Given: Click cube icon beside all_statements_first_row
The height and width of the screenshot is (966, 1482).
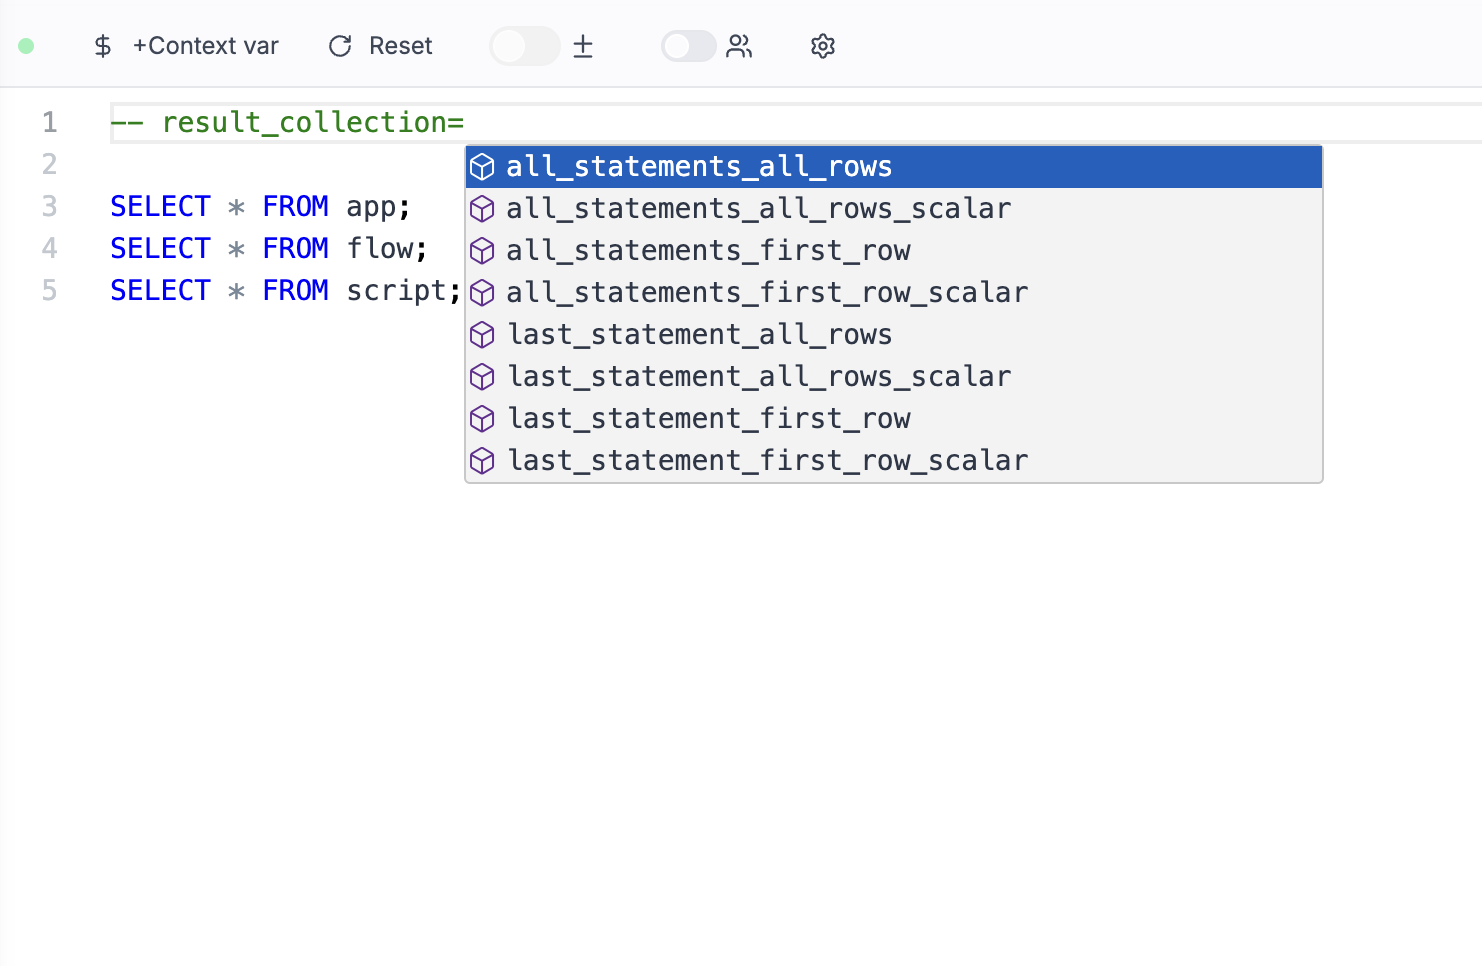Looking at the screenshot, I should click(482, 250).
